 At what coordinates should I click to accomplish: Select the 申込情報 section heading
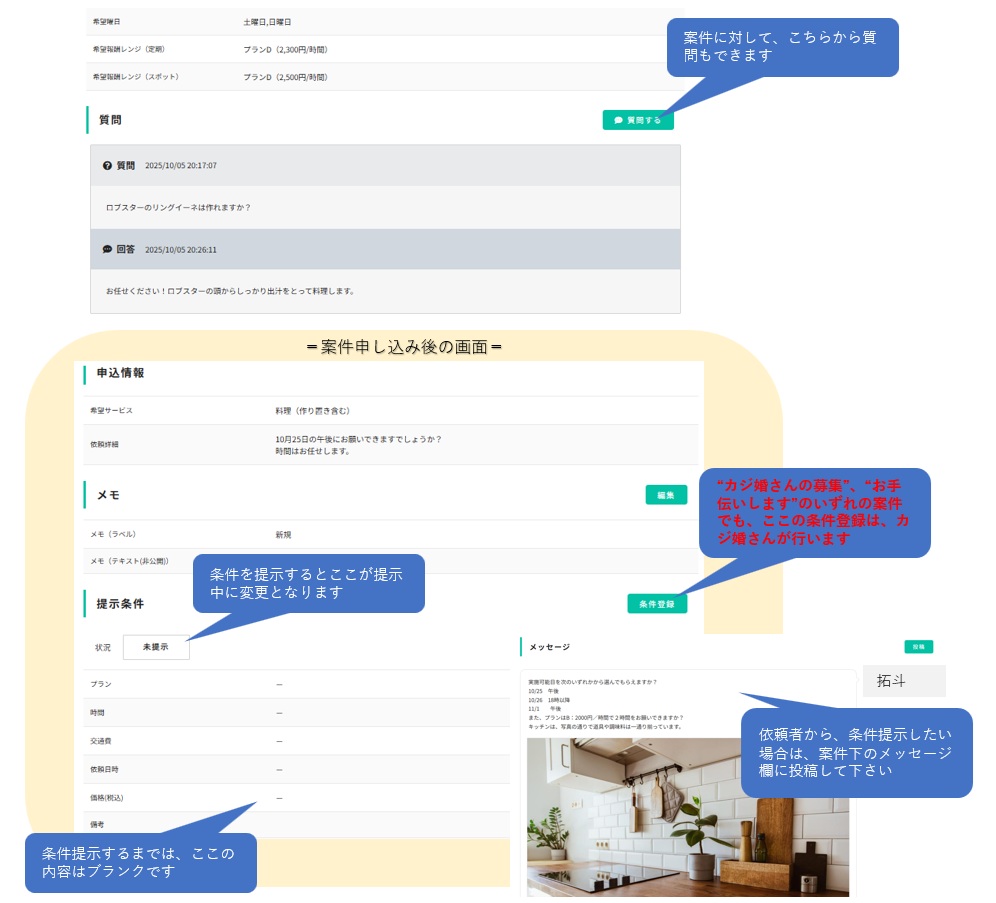(x=120, y=372)
